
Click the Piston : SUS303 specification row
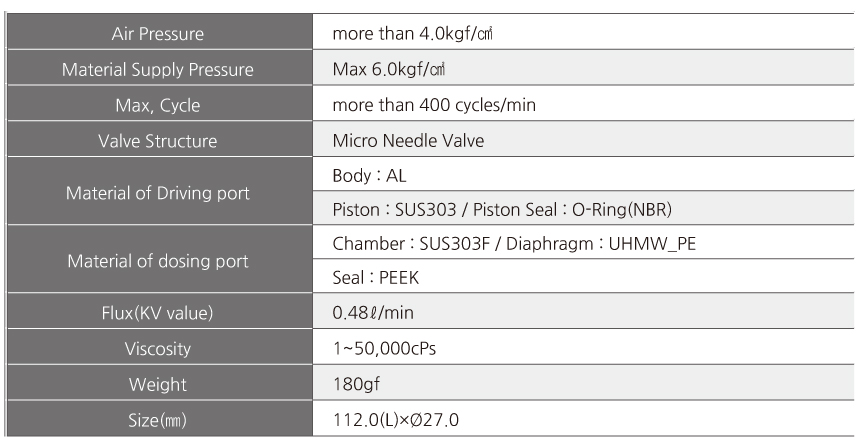(x=583, y=208)
